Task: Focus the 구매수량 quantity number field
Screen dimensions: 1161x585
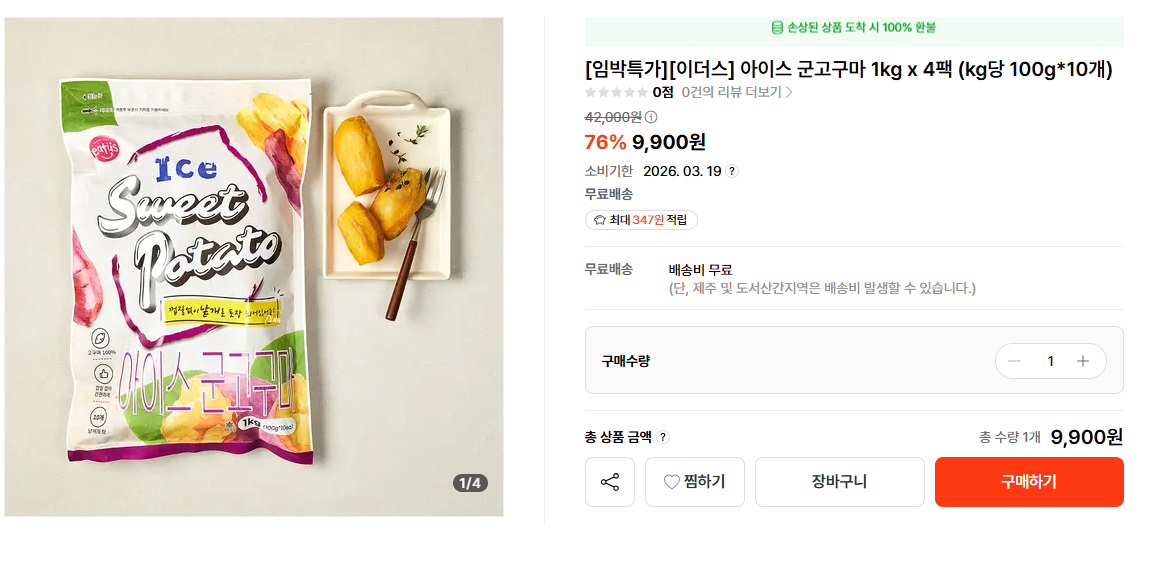Action: pos(1050,361)
